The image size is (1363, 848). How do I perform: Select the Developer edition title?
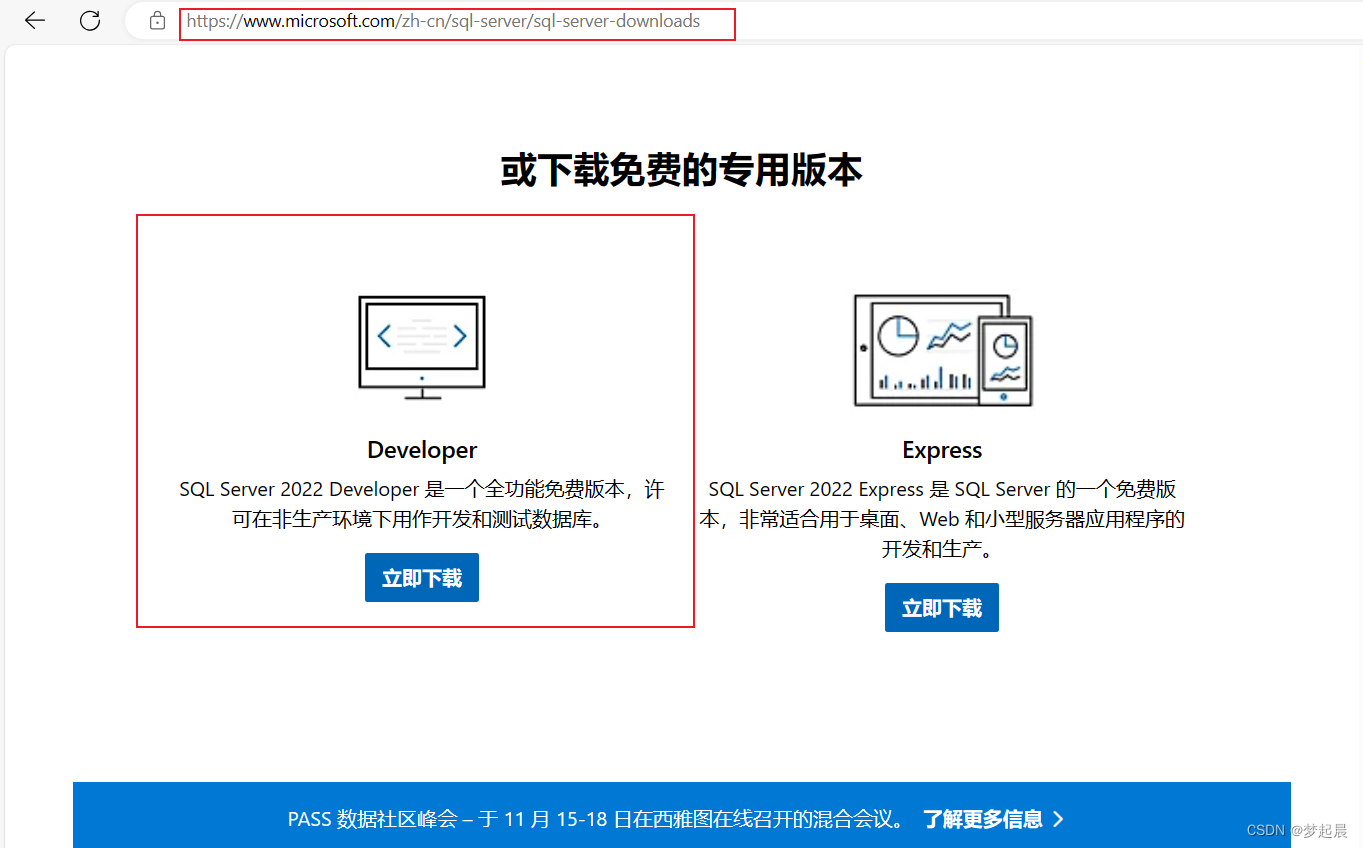(422, 450)
